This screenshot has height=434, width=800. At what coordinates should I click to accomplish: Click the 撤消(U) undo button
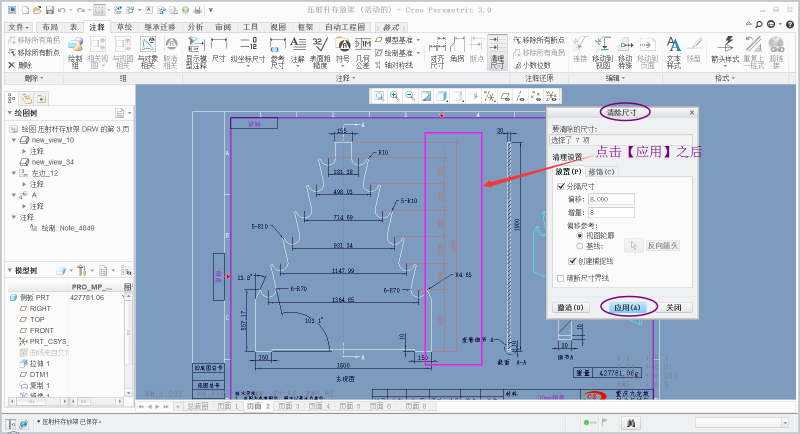pyautogui.click(x=570, y=308)
